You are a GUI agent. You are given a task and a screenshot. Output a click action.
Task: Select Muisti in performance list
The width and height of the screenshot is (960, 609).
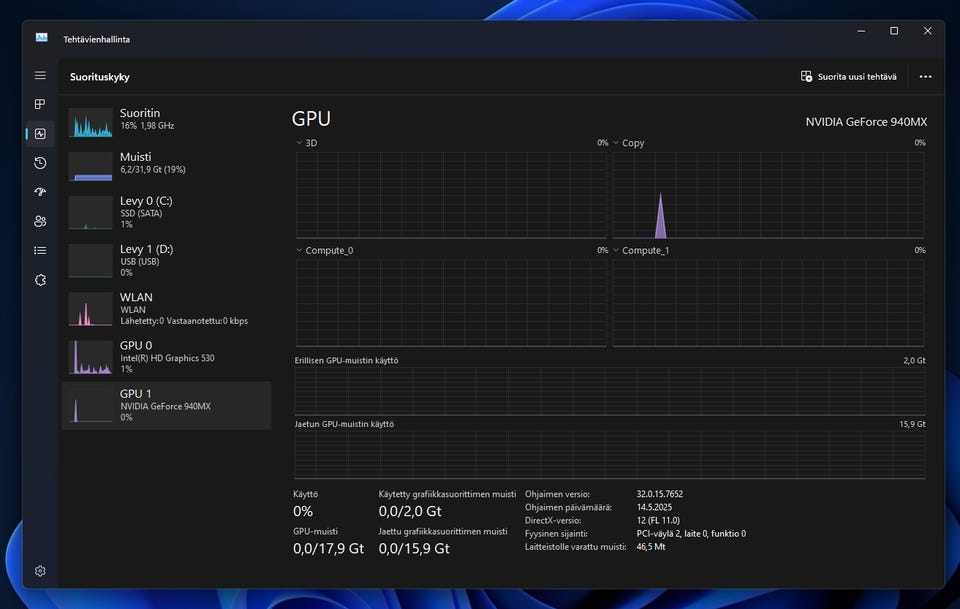click(167, 165)
